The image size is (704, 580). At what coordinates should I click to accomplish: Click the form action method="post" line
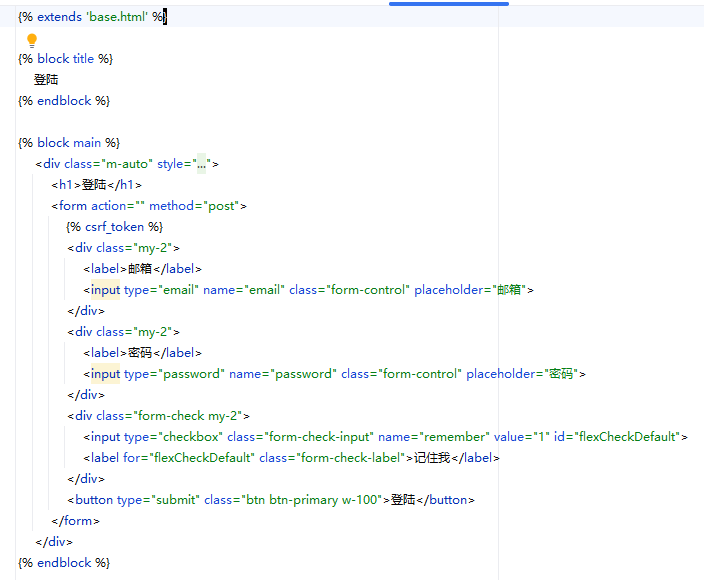point(149,206)
